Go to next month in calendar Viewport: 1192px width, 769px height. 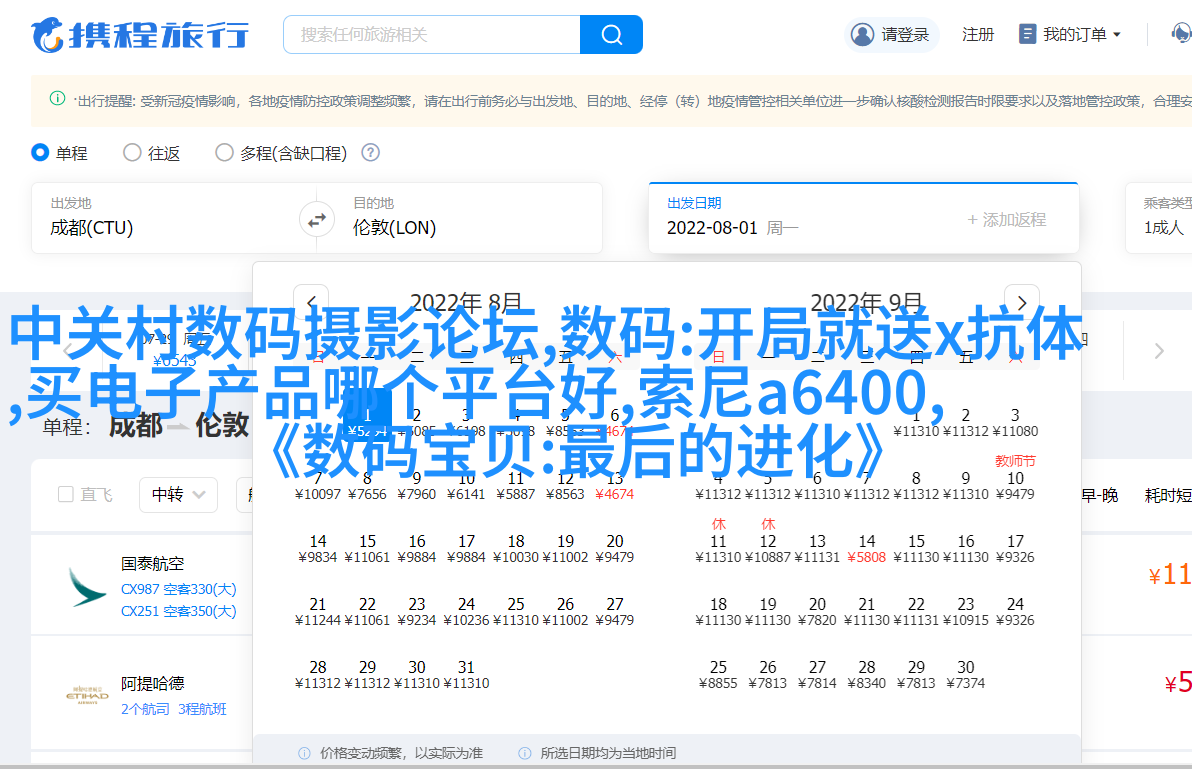(1022, 302)
